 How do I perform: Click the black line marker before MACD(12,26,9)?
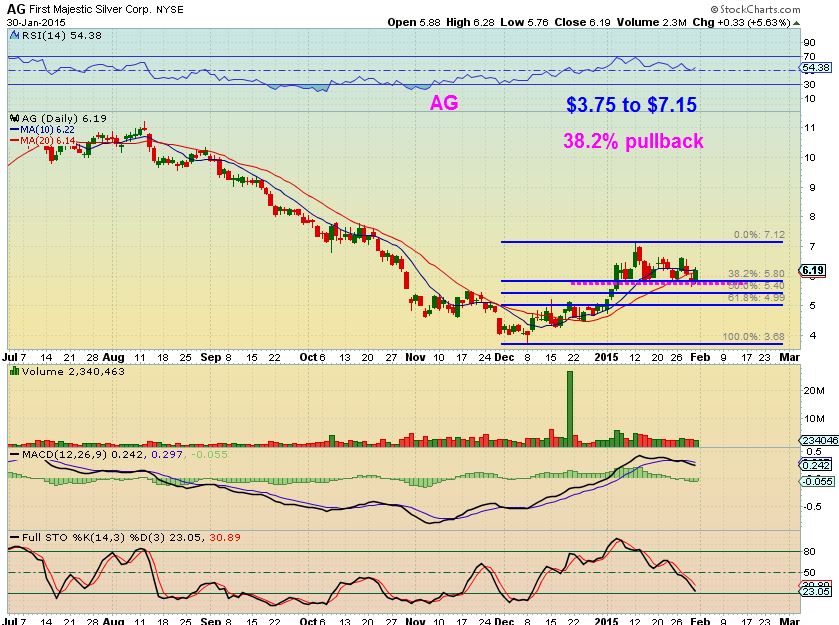15,454
